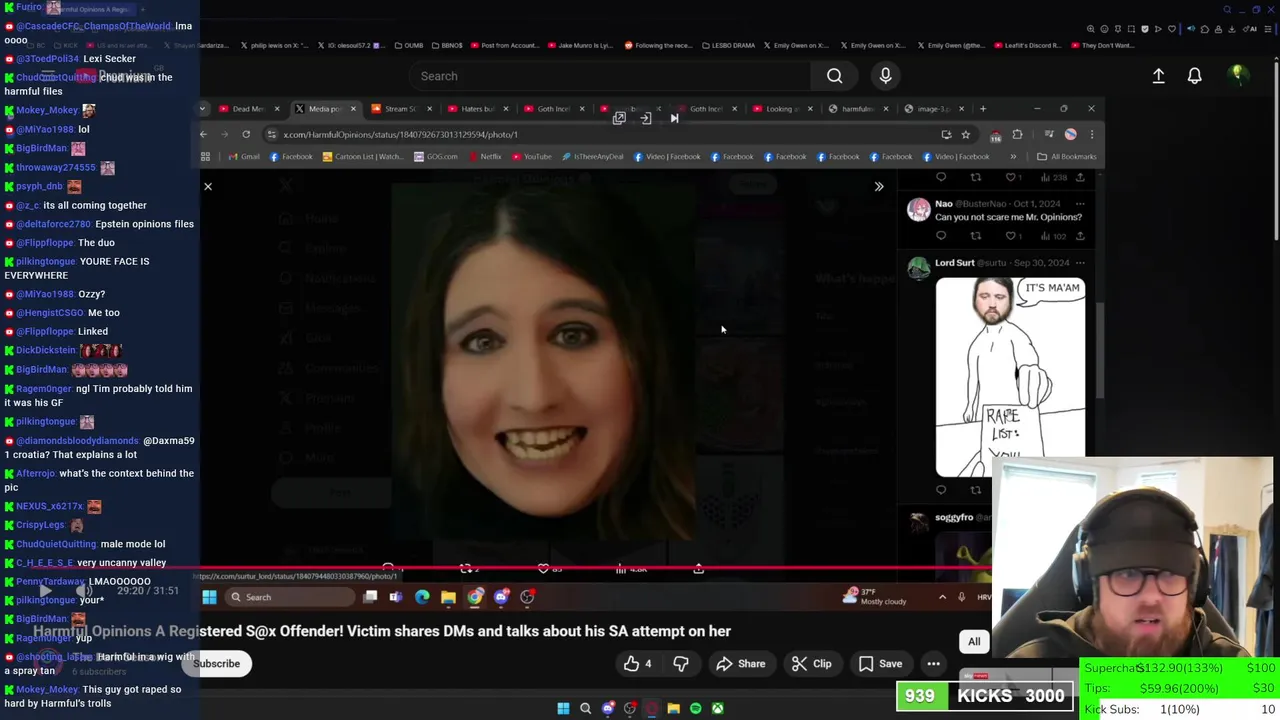
Task: Switch to the image-3 browser tab
Action: (932, 108)
